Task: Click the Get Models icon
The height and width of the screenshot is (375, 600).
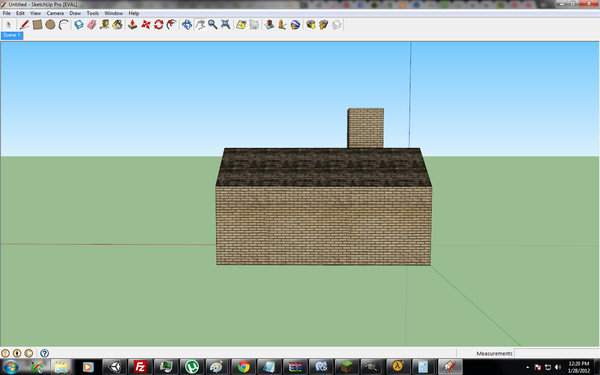Action: pyautogui.click(x=311, y=25)
